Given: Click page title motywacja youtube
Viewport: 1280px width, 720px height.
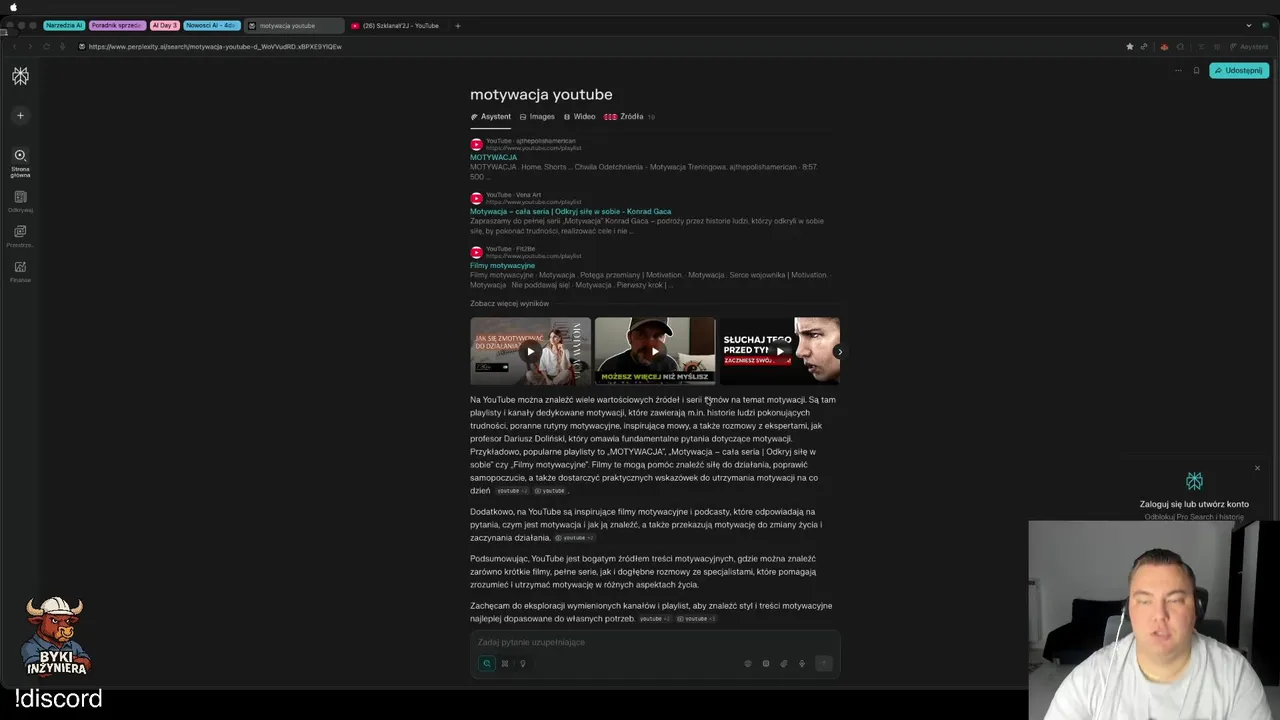Looking at the screenshot, I should click(x=541, y=94).
